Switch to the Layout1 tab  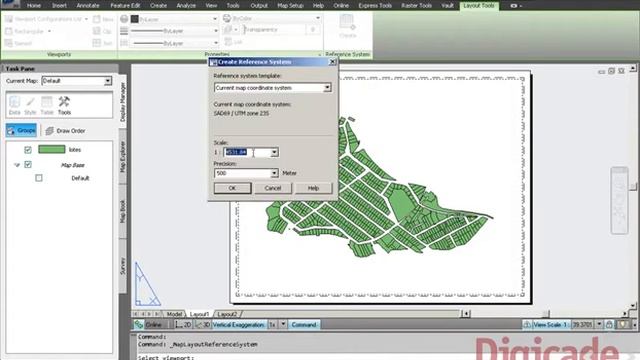[x=200, y=314]
